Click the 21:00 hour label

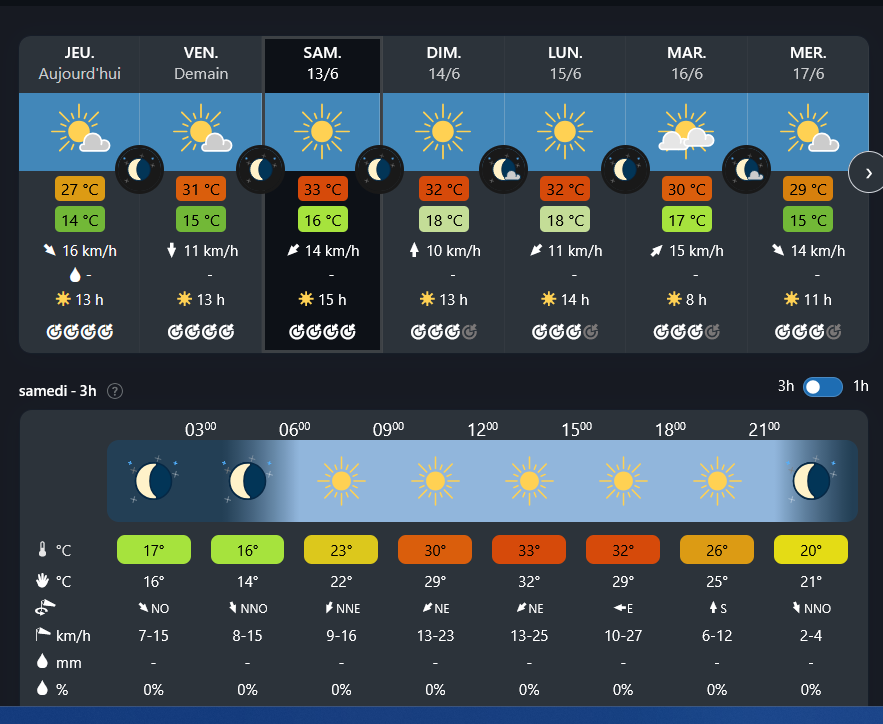pos(764,430)
